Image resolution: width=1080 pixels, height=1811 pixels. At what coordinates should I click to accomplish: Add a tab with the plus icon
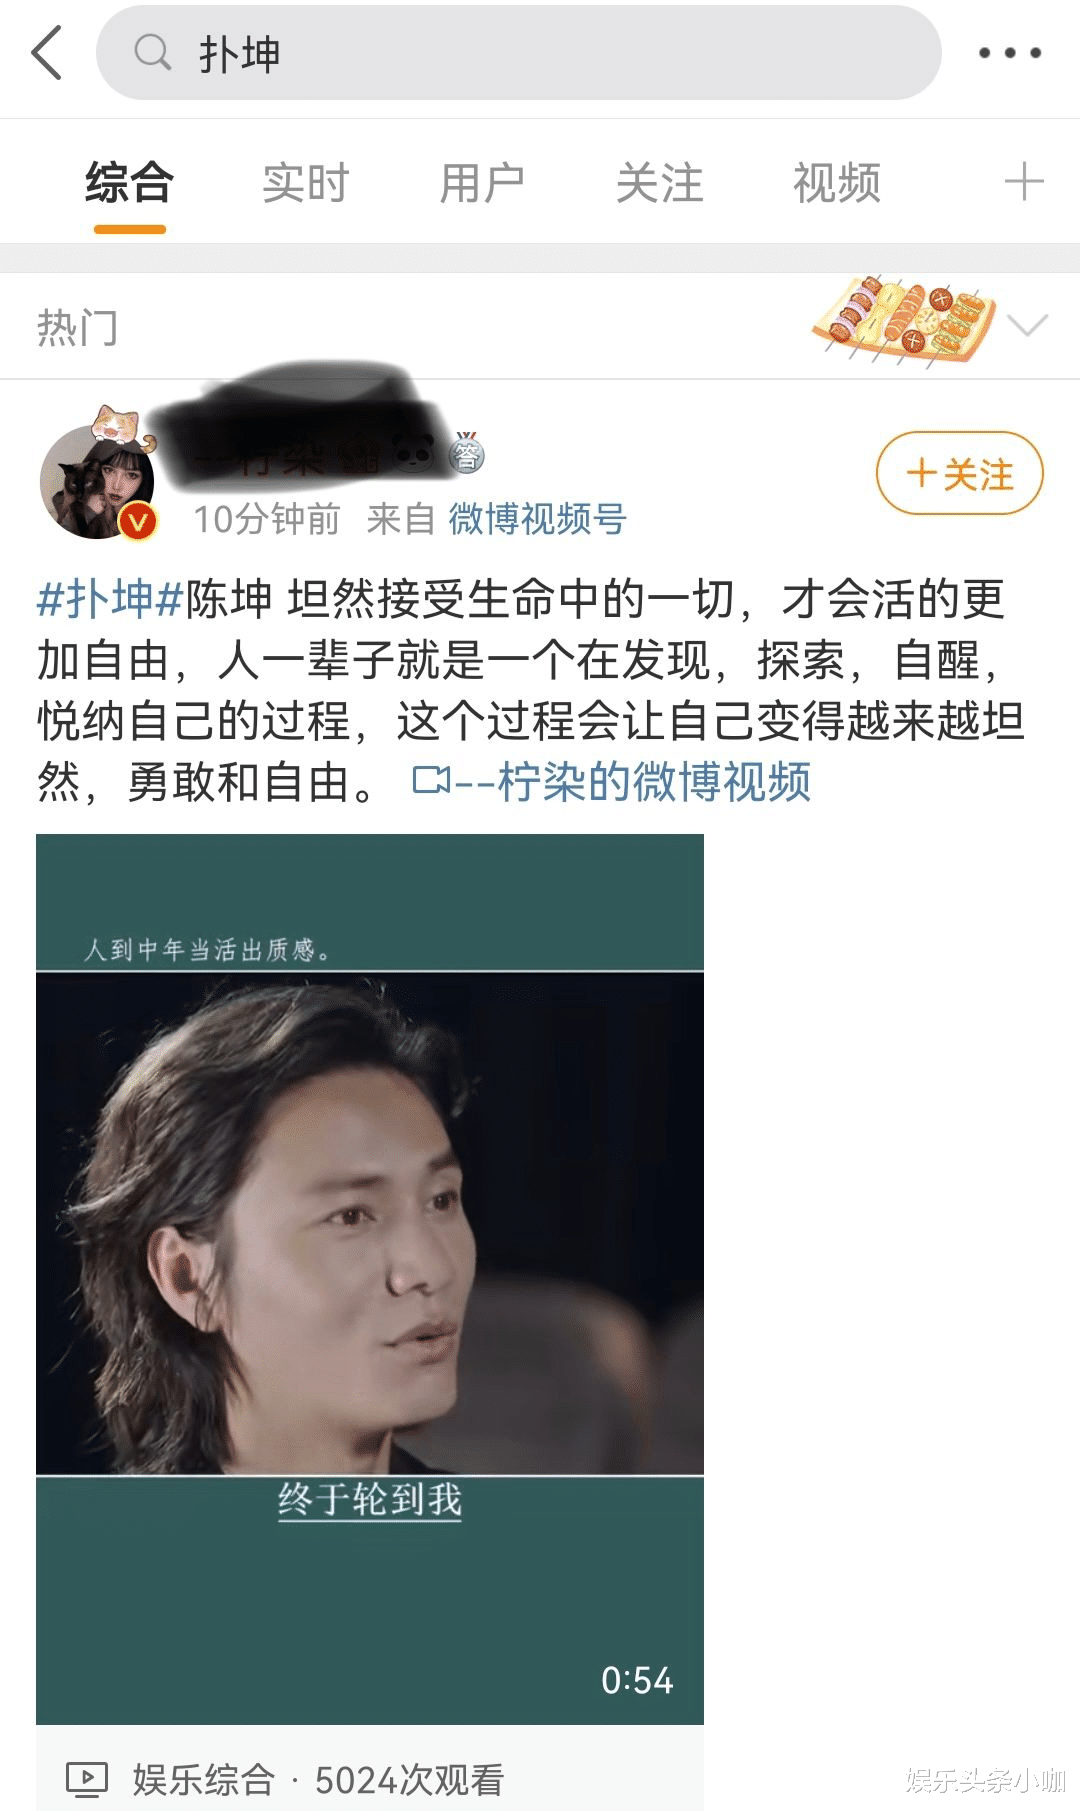pyautogui.click(x=1024, y=182)
